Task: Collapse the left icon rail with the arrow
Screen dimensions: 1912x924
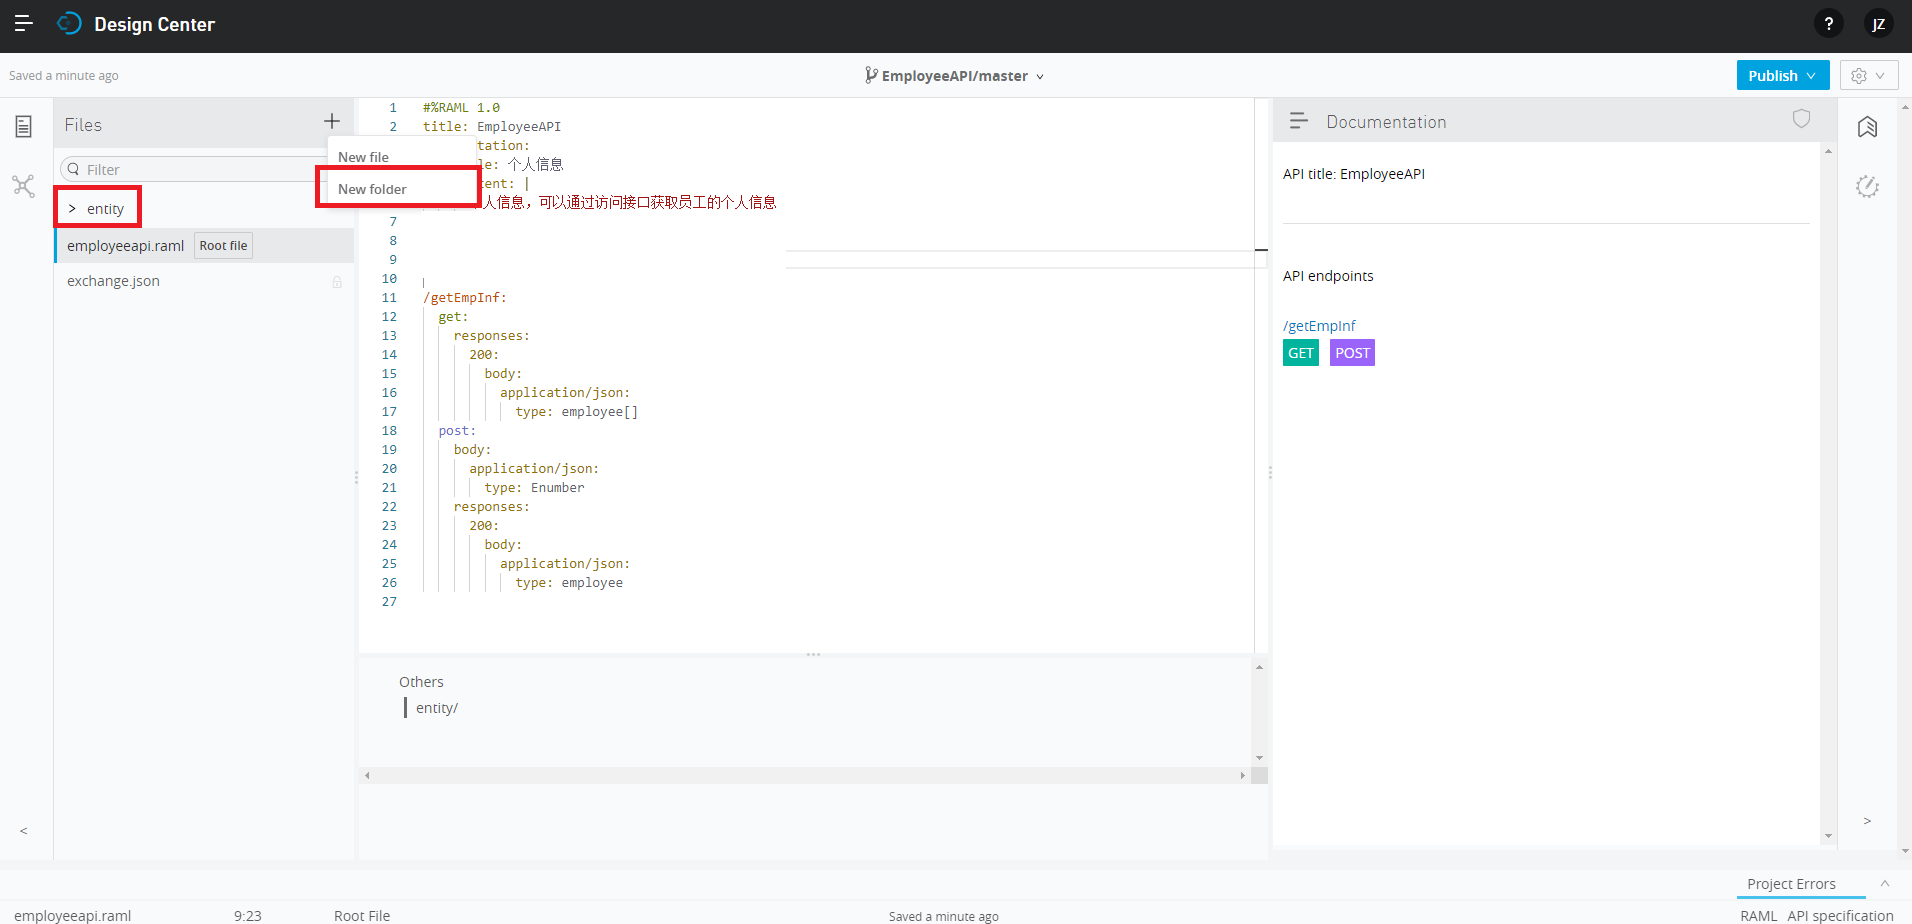Action: tap(23, 831)
